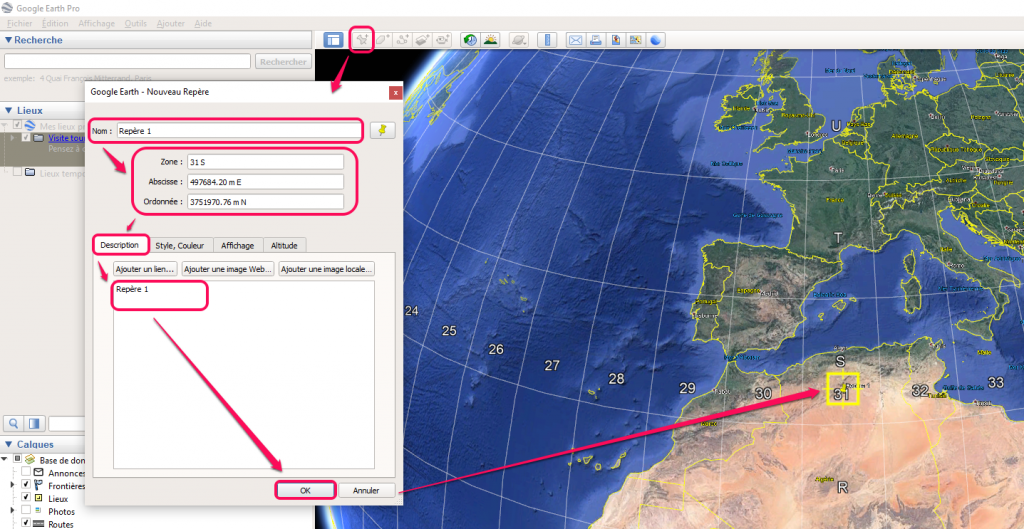Uncheck the Lieux layer checkbox
This screenshot has height=529, width=1024.
(x=26, y=499)
